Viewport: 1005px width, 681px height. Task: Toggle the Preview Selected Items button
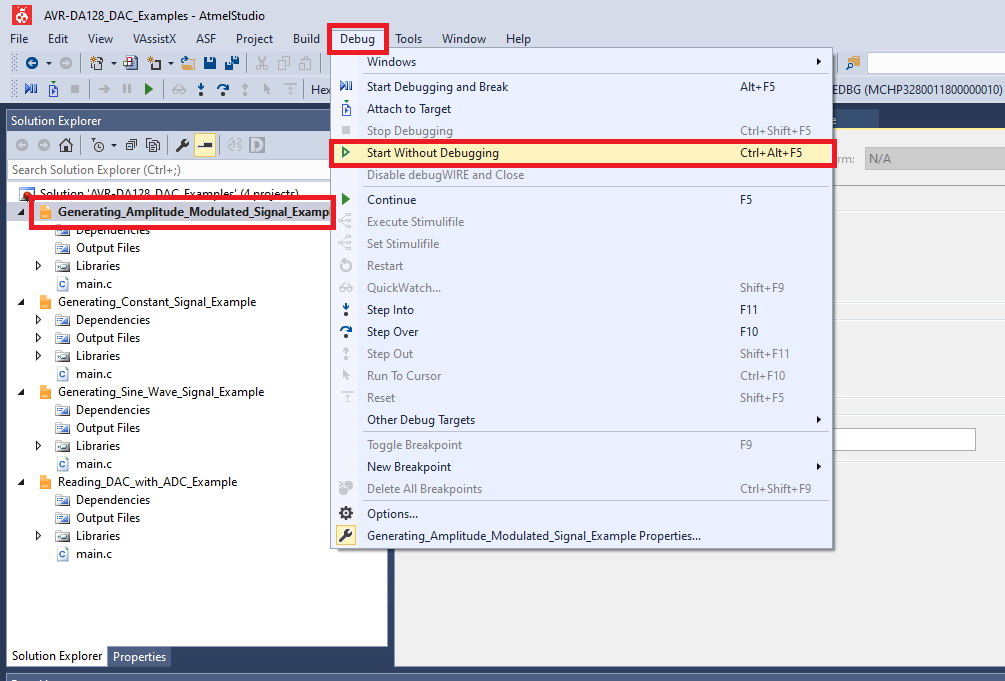tap(205, 146)
